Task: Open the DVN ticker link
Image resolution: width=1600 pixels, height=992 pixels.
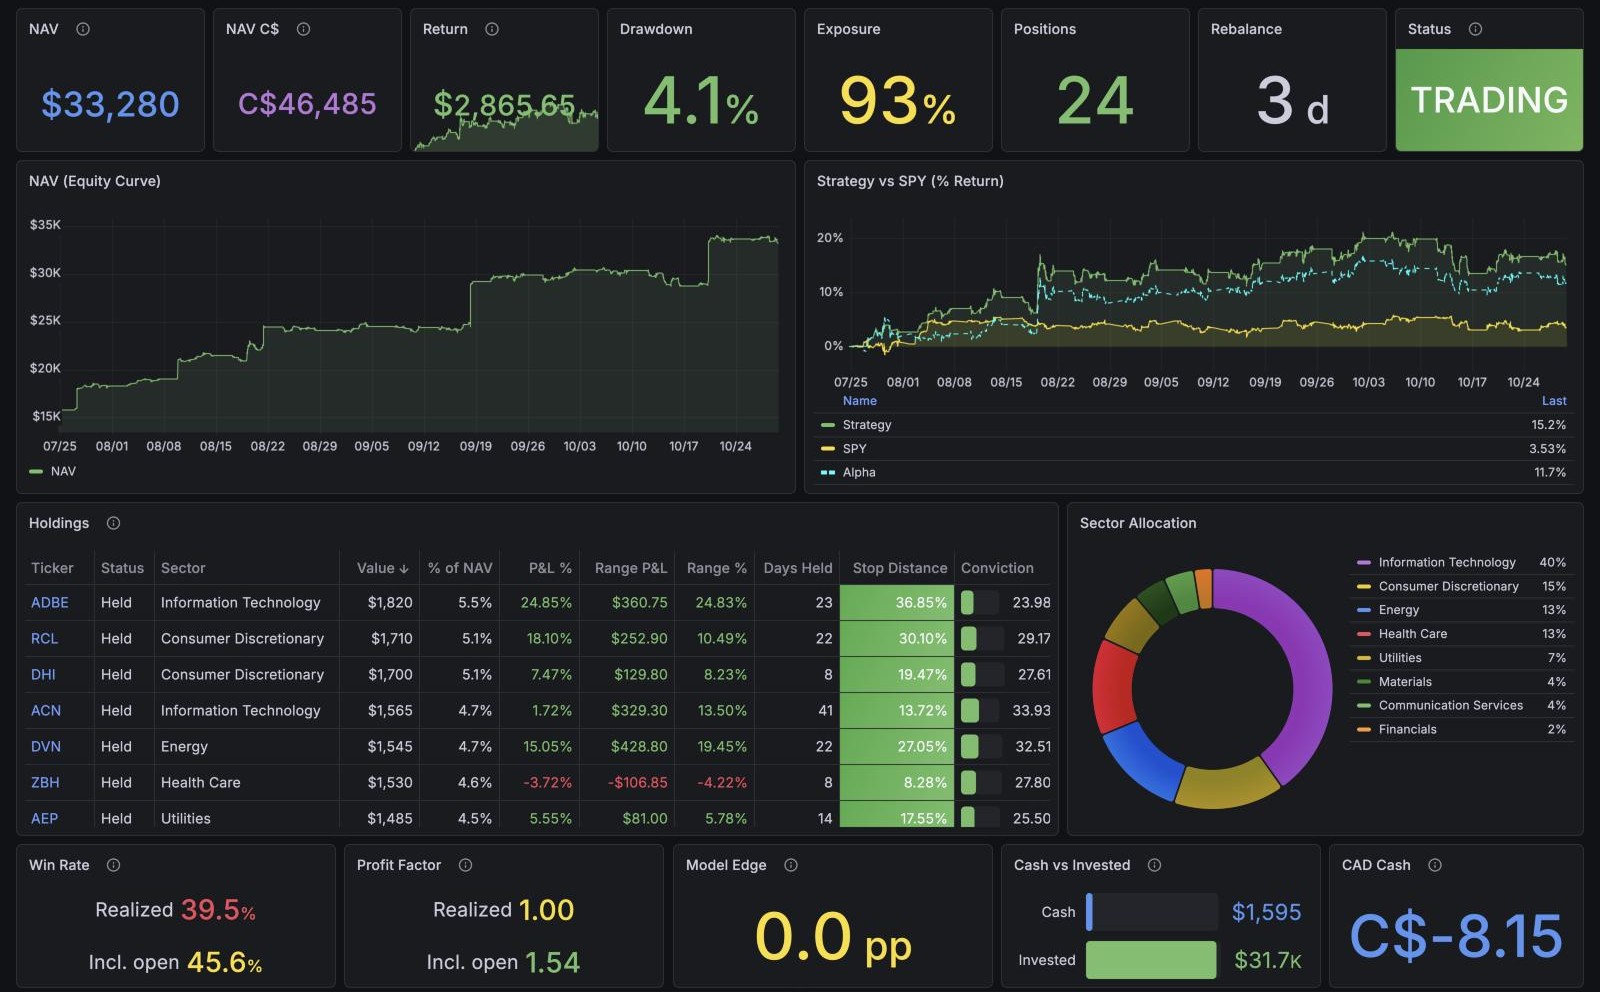Action: tap(46, 746)
